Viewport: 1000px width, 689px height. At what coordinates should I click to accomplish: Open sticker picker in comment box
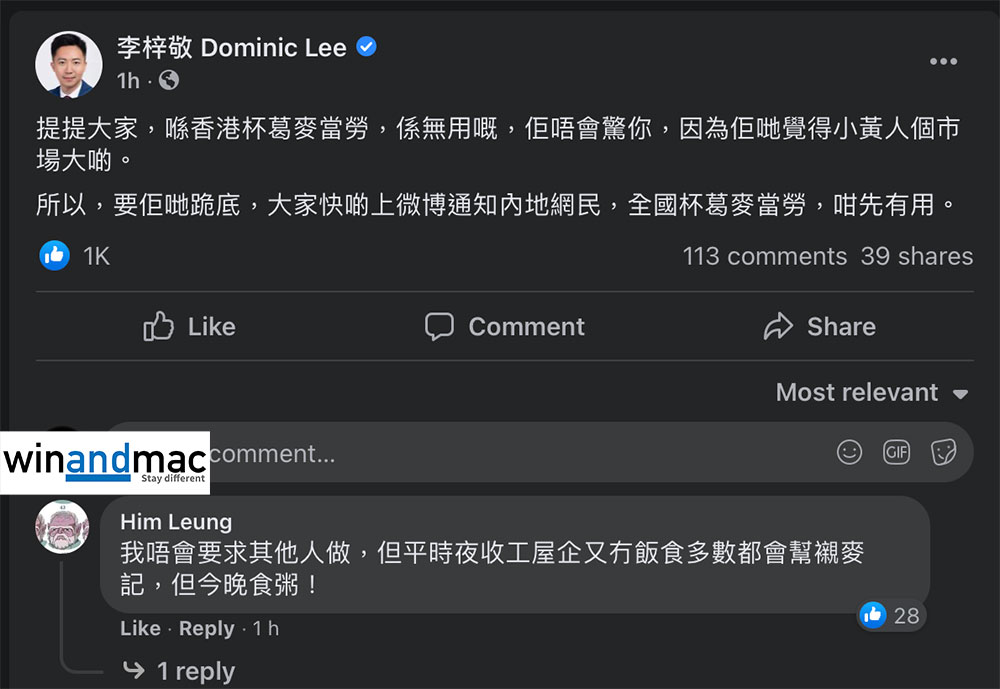(x=943, y=453)
